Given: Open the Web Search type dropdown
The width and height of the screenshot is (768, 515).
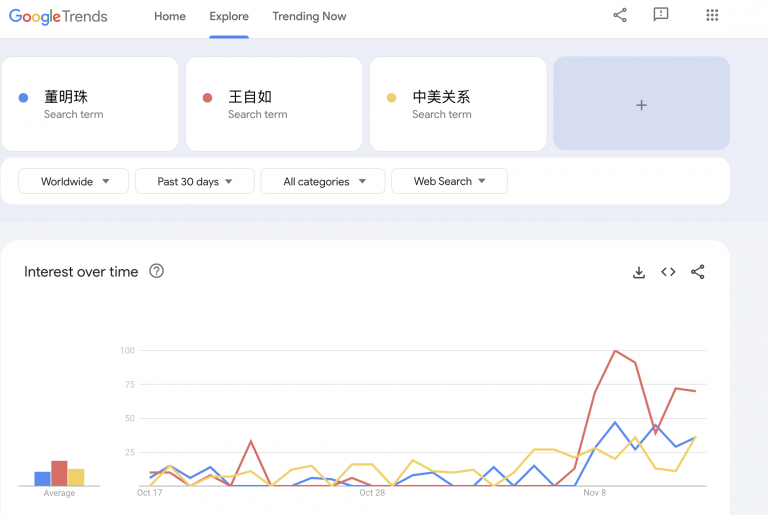Looking at the screenshot, I should tap(449, 181).
